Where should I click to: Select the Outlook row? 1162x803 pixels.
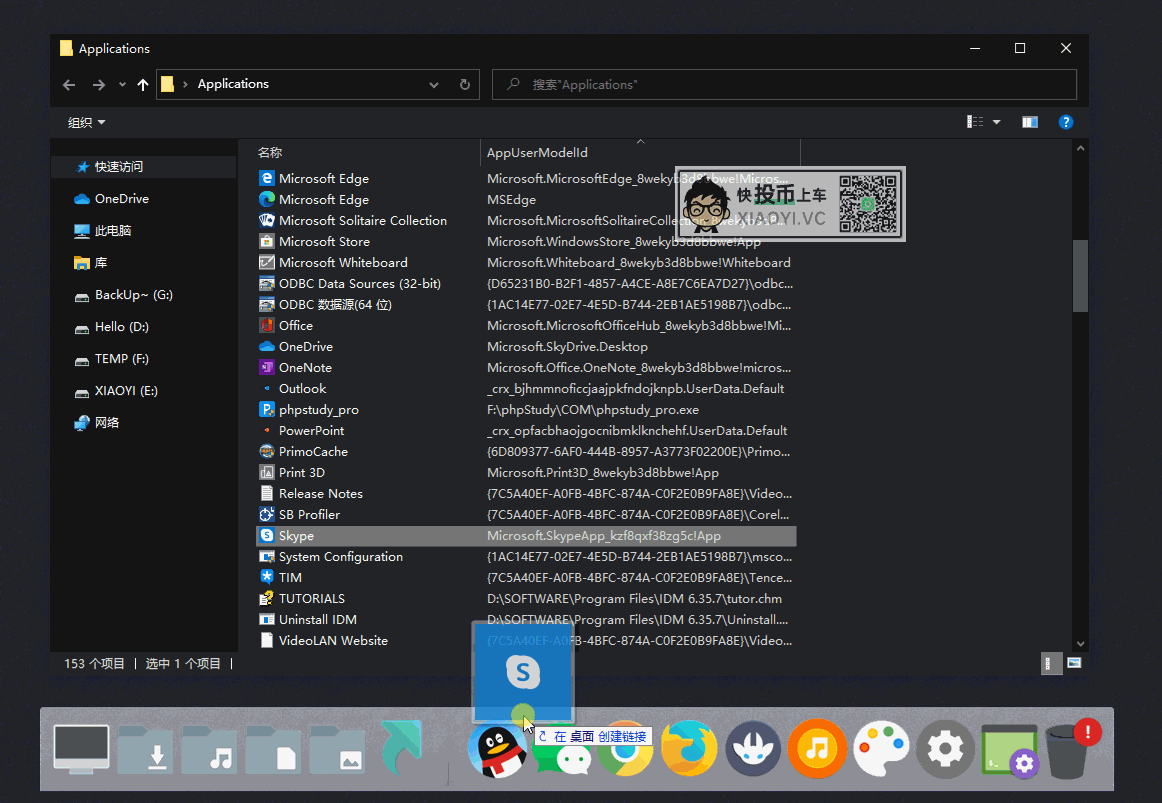pyautogui.click(x=526, y=388)
